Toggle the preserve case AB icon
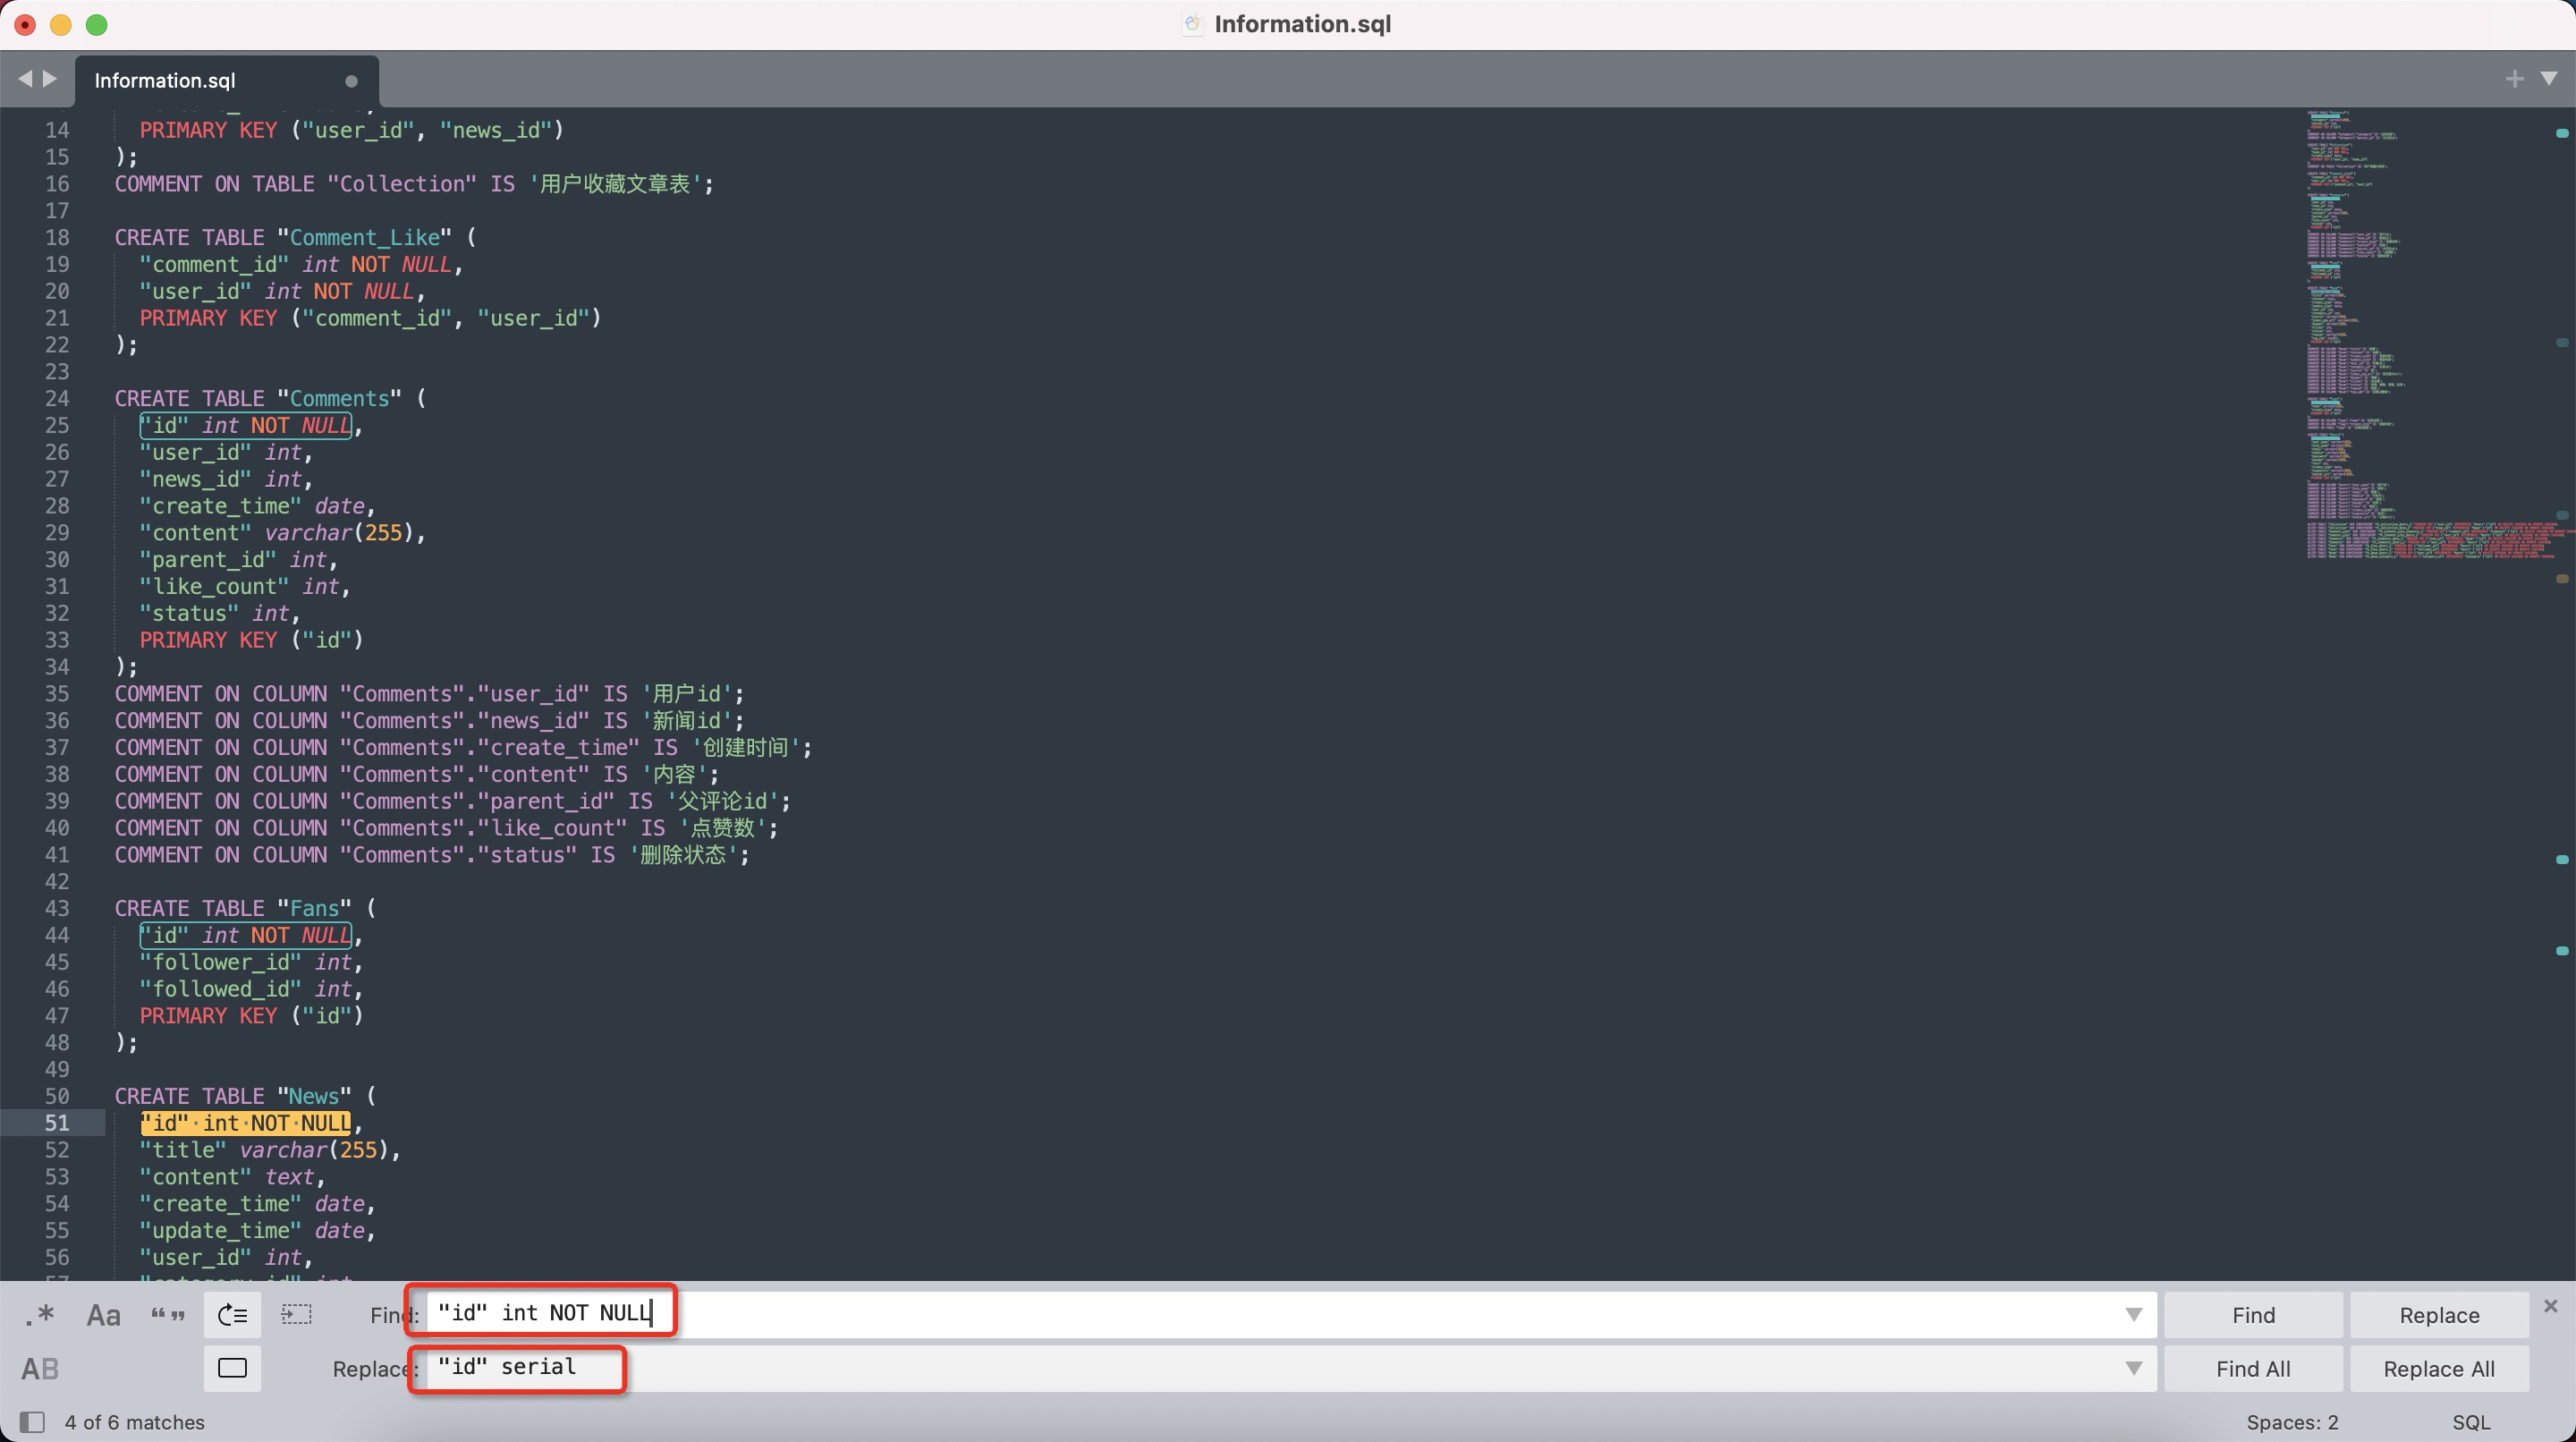Screen dimensions: 2576x1442 [40, 1369]
